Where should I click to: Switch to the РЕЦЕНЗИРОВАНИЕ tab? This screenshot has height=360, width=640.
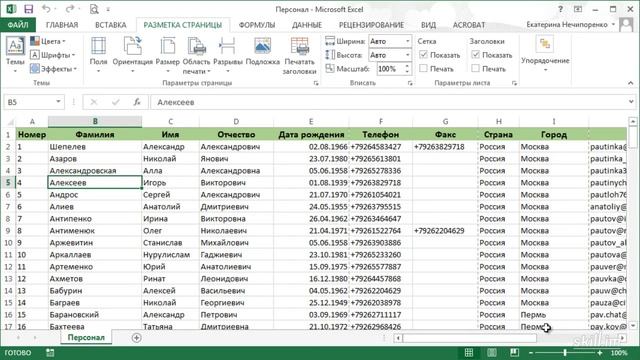pyautogui.click(x=371, y=25)
